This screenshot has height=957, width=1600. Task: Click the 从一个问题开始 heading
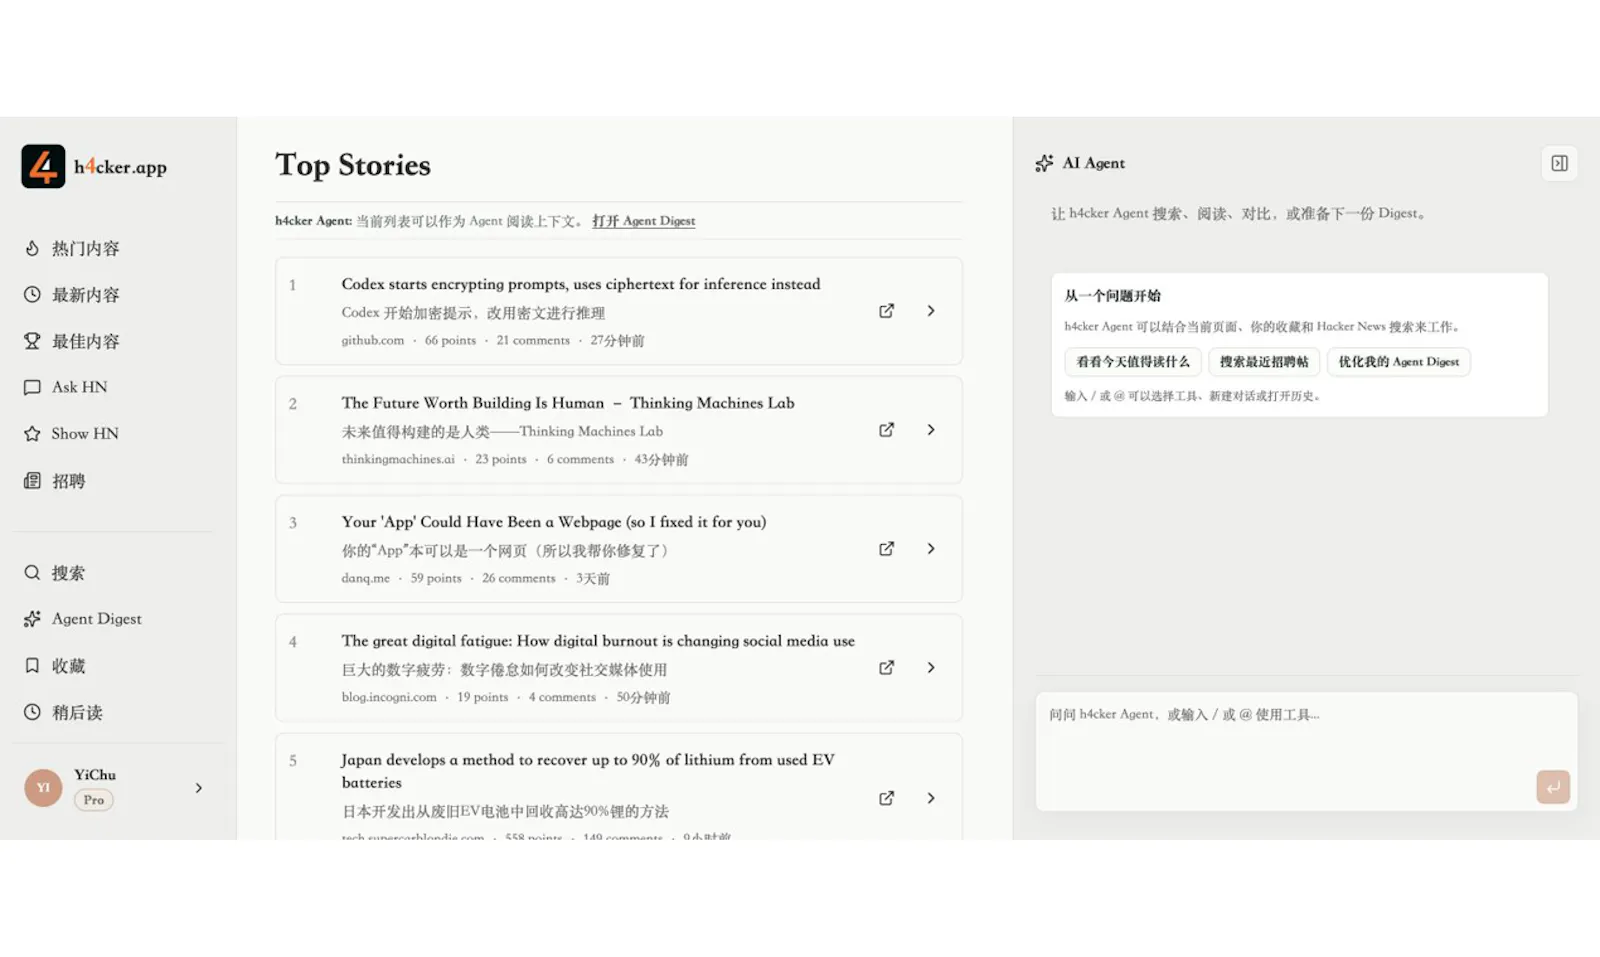click(x=1112, y=296)
